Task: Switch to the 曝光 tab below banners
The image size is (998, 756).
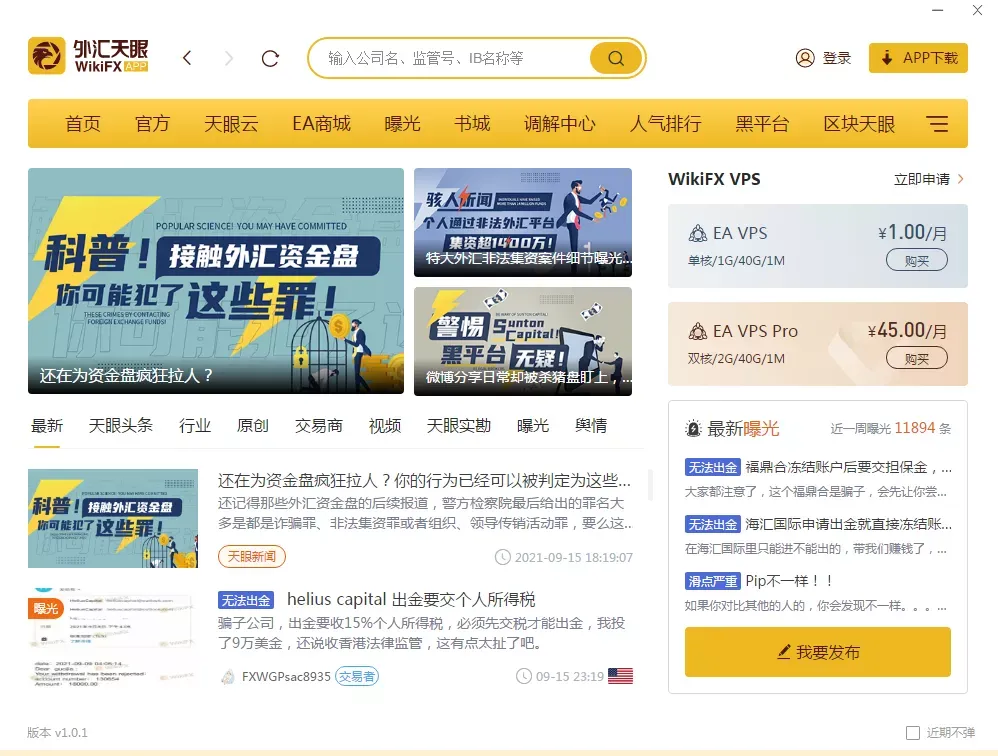Action: [533, 426]
